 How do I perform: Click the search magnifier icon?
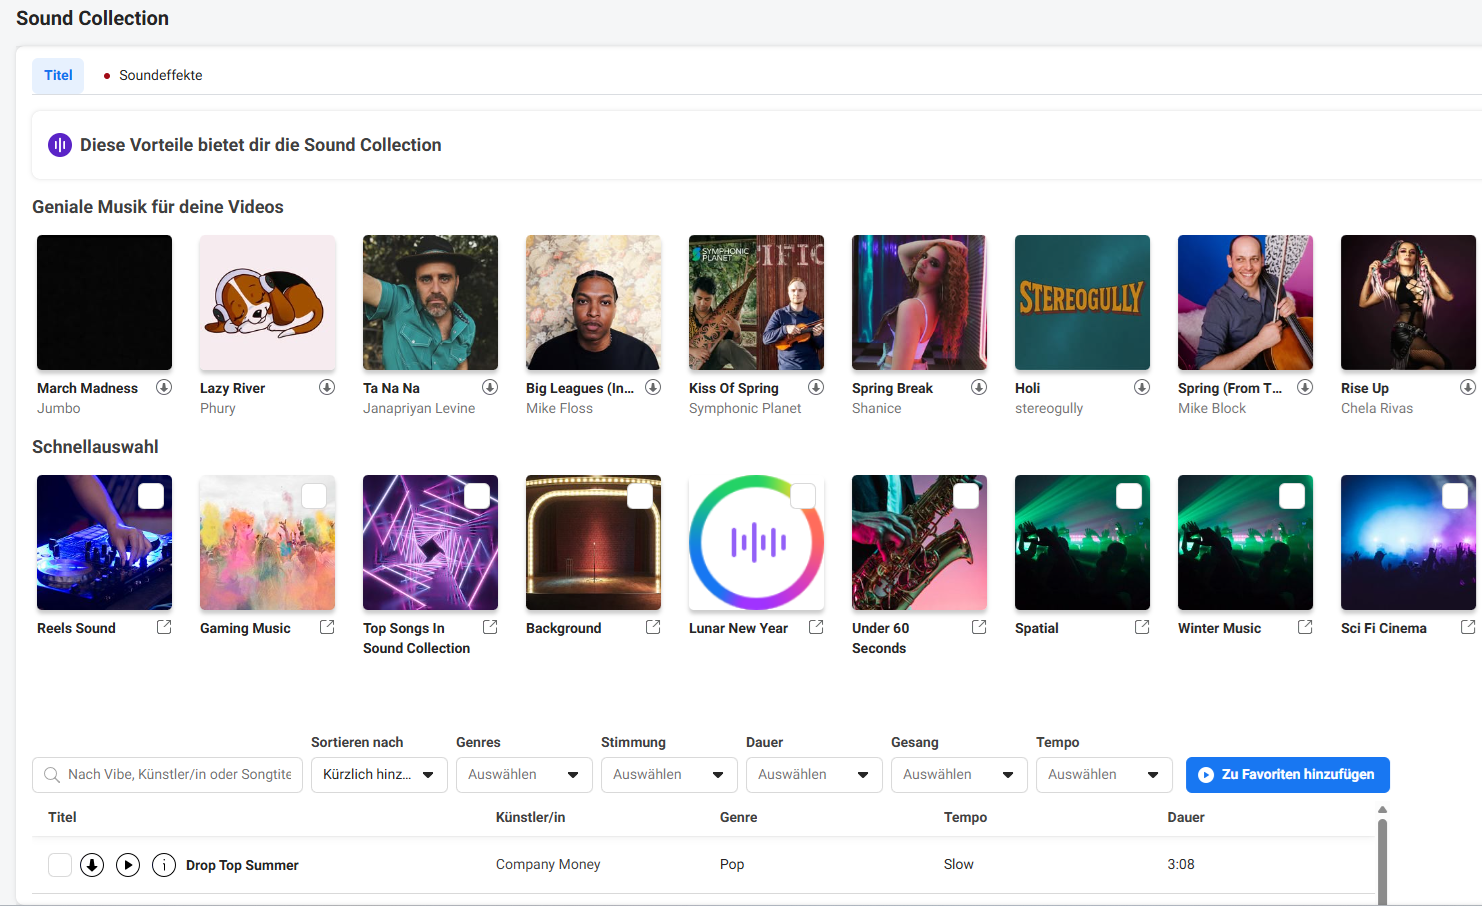click(52, 775)
